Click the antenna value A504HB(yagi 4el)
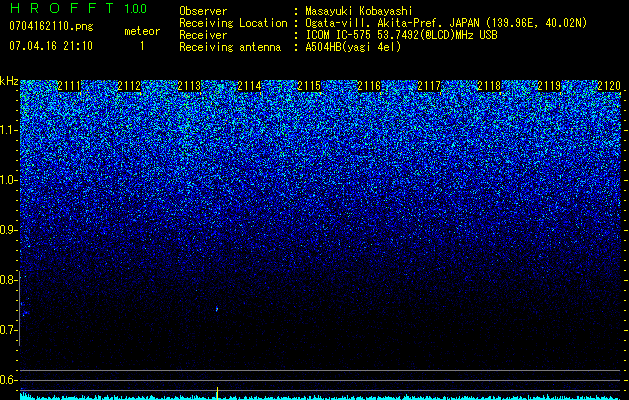 (353, 47)
